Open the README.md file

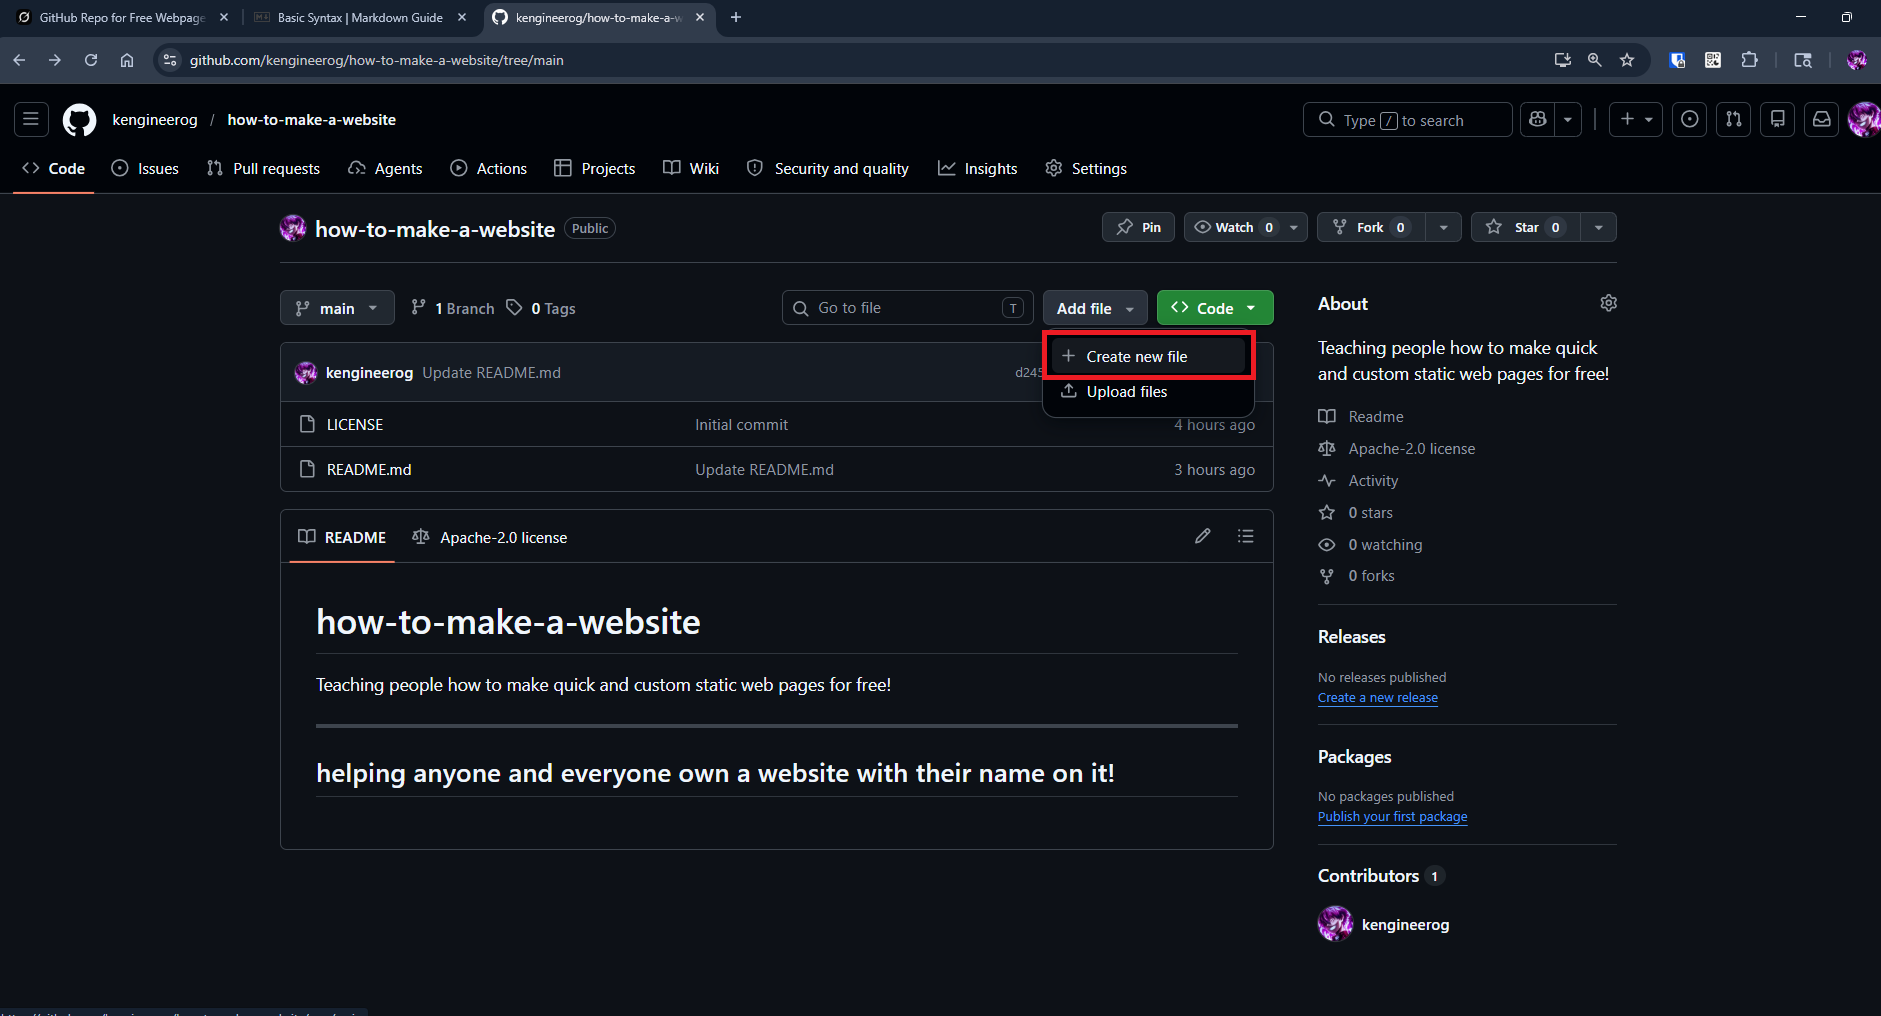click(369, 469)
